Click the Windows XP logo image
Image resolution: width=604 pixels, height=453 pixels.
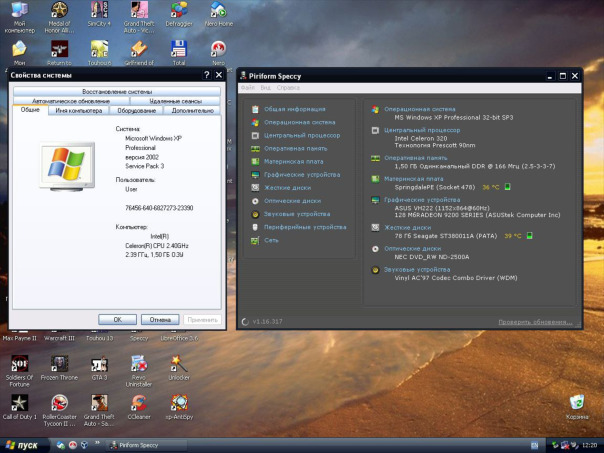tap(67, 166)
